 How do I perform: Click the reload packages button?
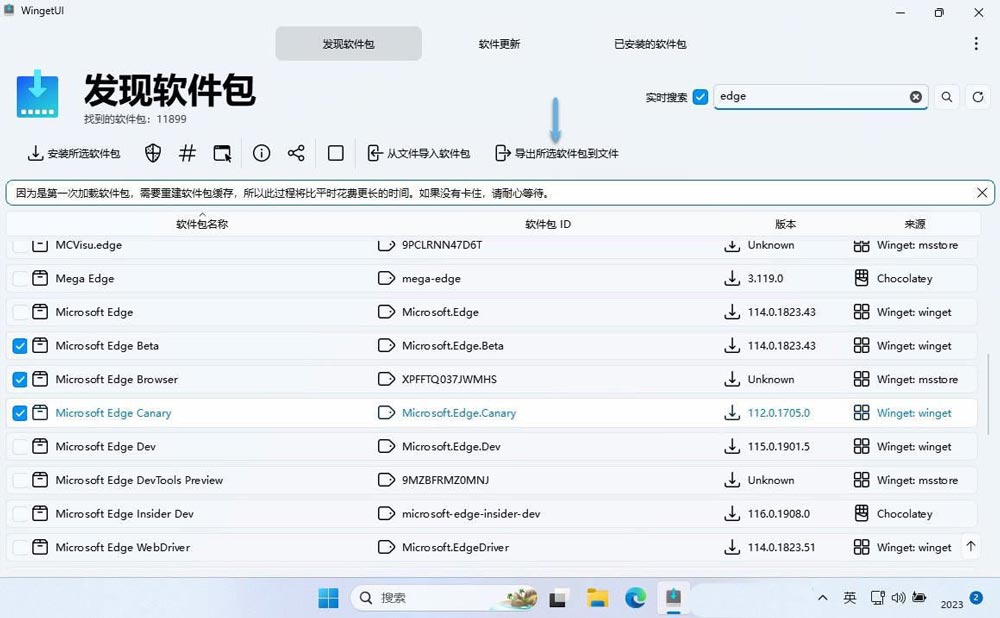978,97
